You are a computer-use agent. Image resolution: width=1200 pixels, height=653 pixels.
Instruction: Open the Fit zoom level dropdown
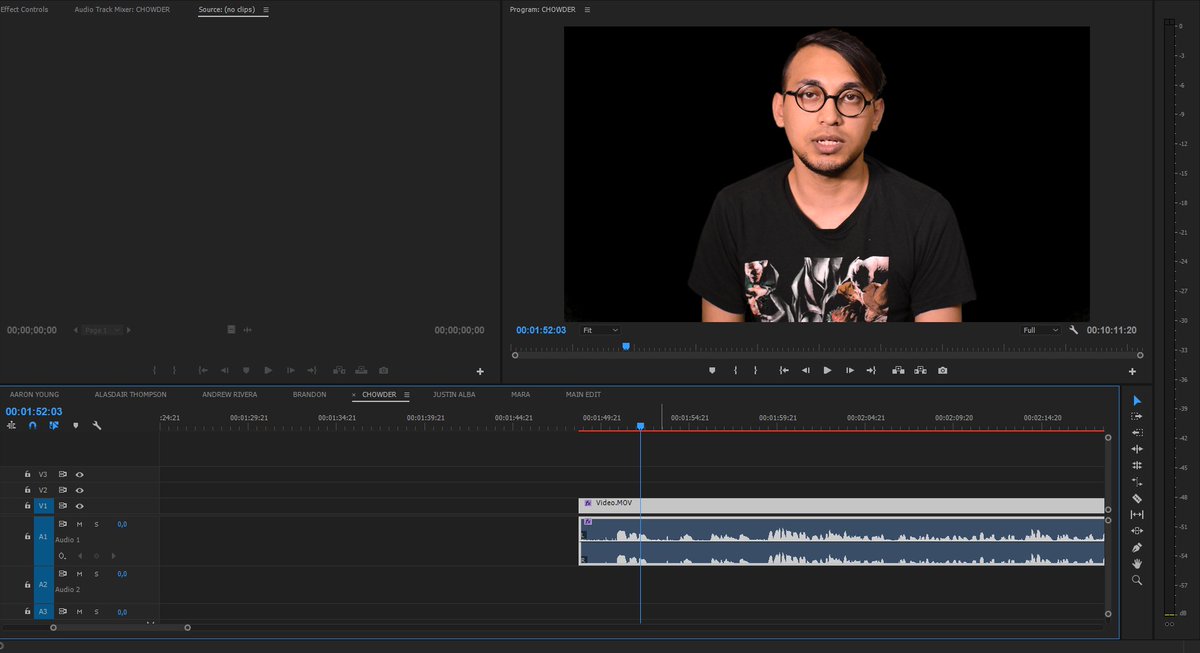point(599,330)
